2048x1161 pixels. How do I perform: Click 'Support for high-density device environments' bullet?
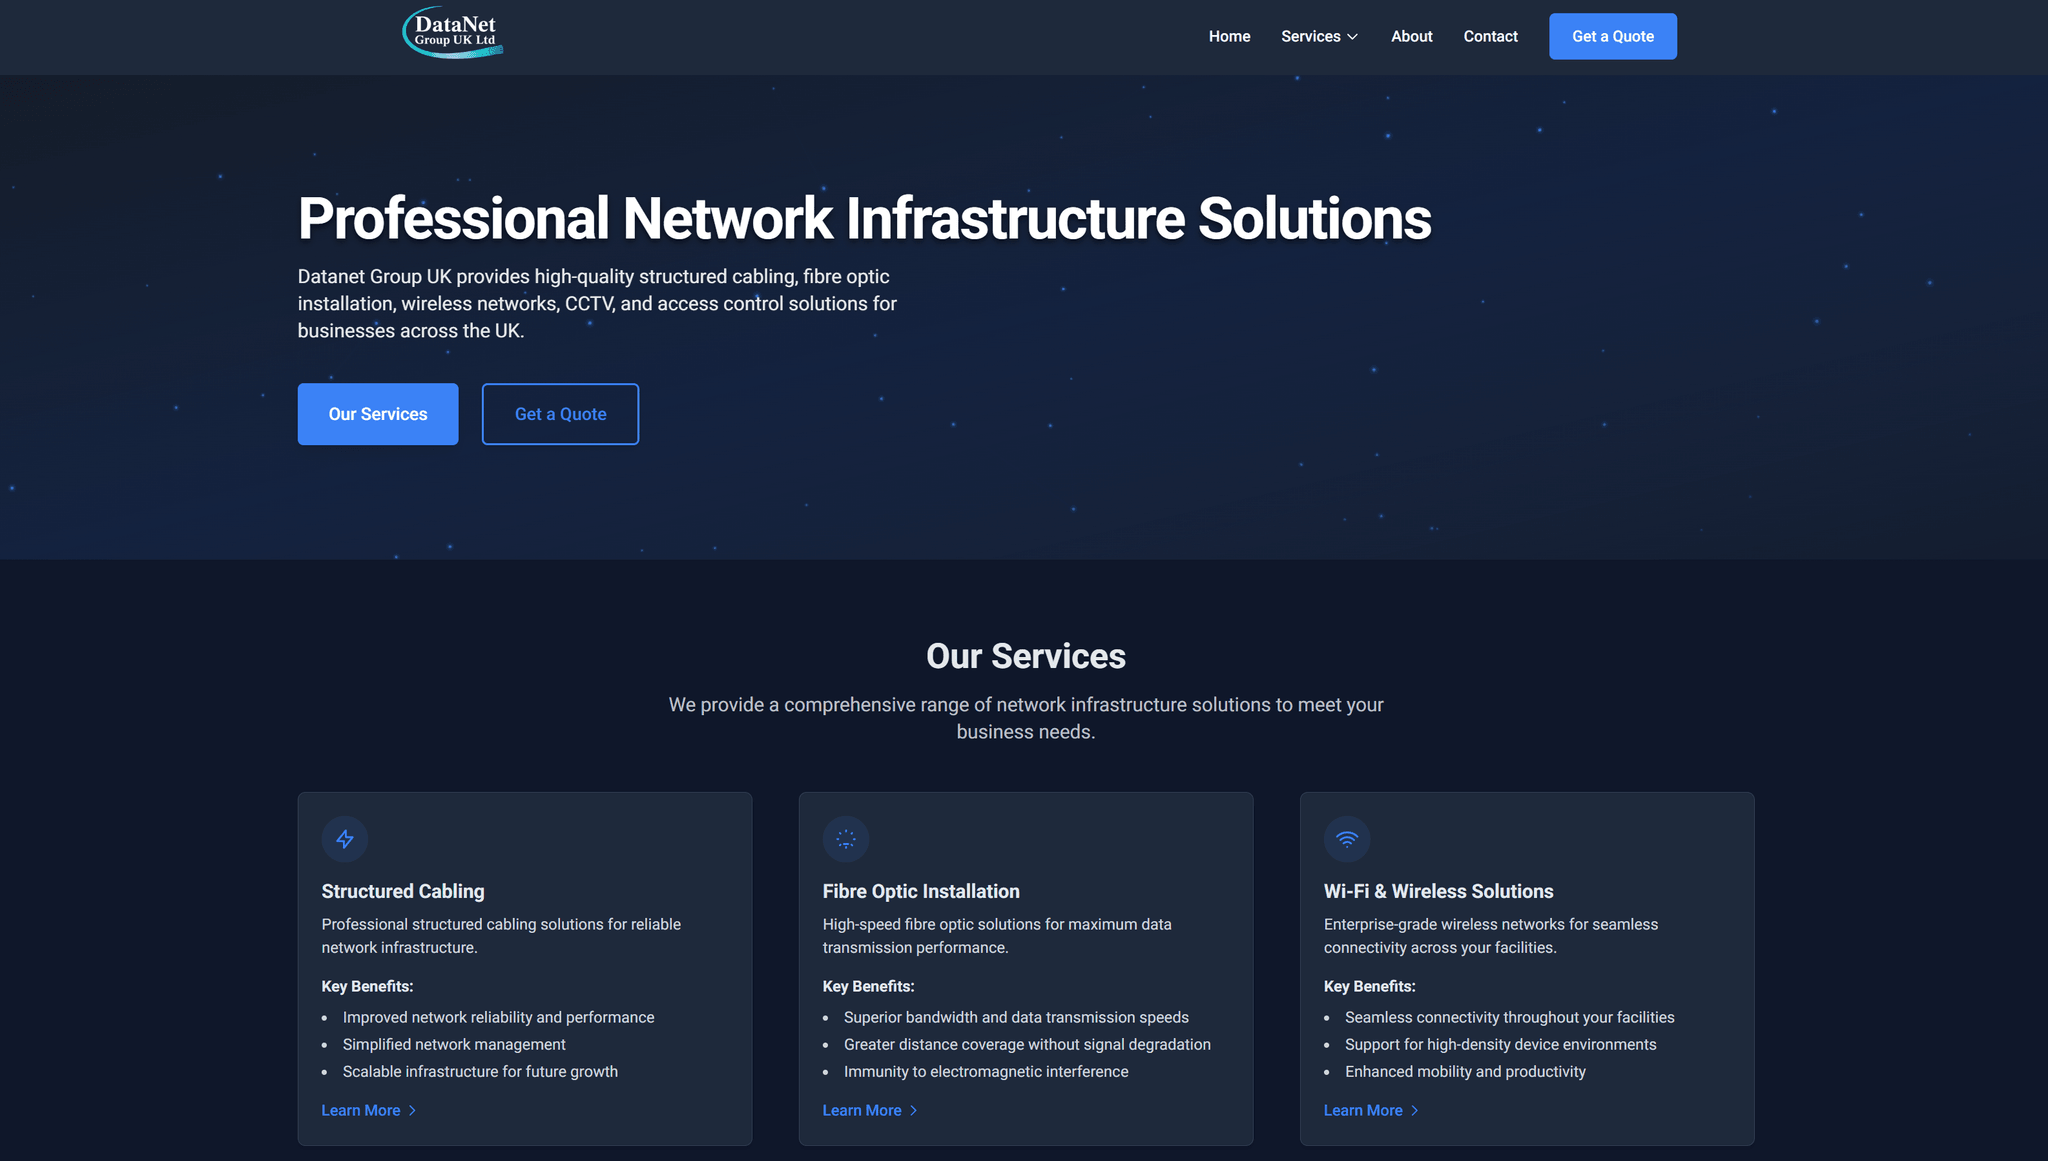(1500, 1044)
